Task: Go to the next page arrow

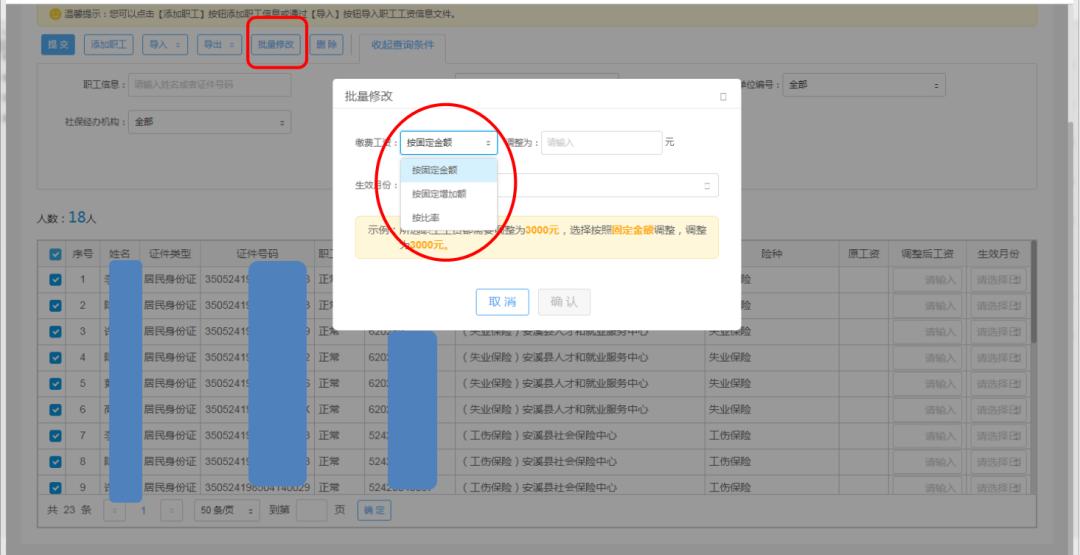Action: pos(172,511)
